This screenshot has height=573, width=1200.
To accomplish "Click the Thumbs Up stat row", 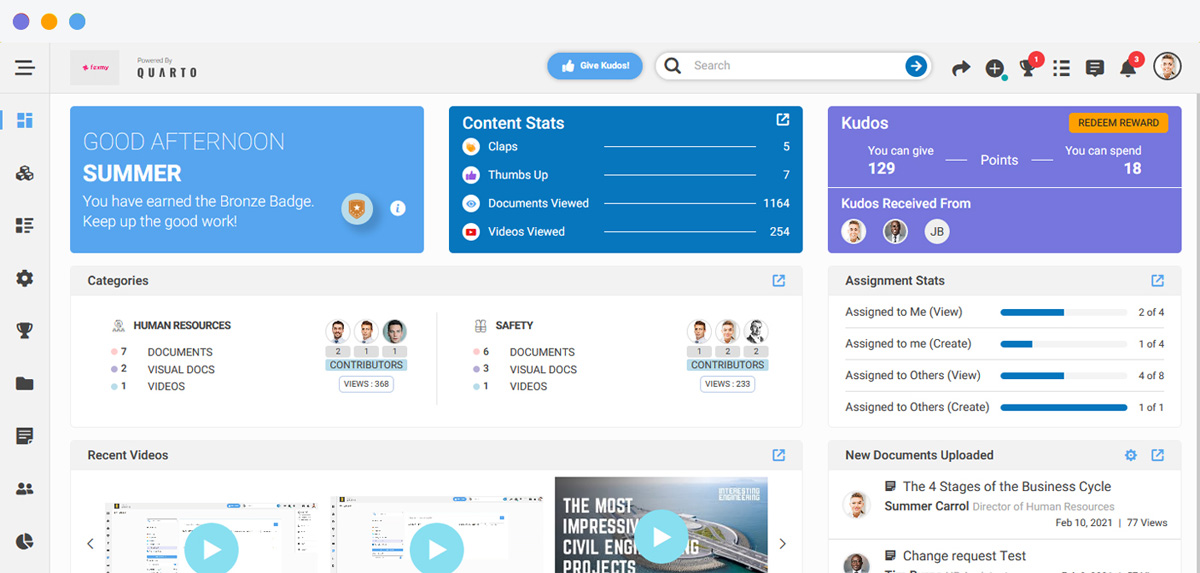I will (626, 175).
